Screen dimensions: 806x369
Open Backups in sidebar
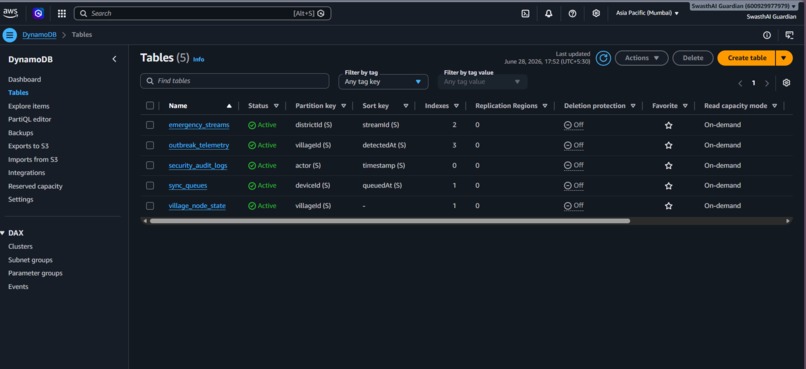[x=21, y=133]
